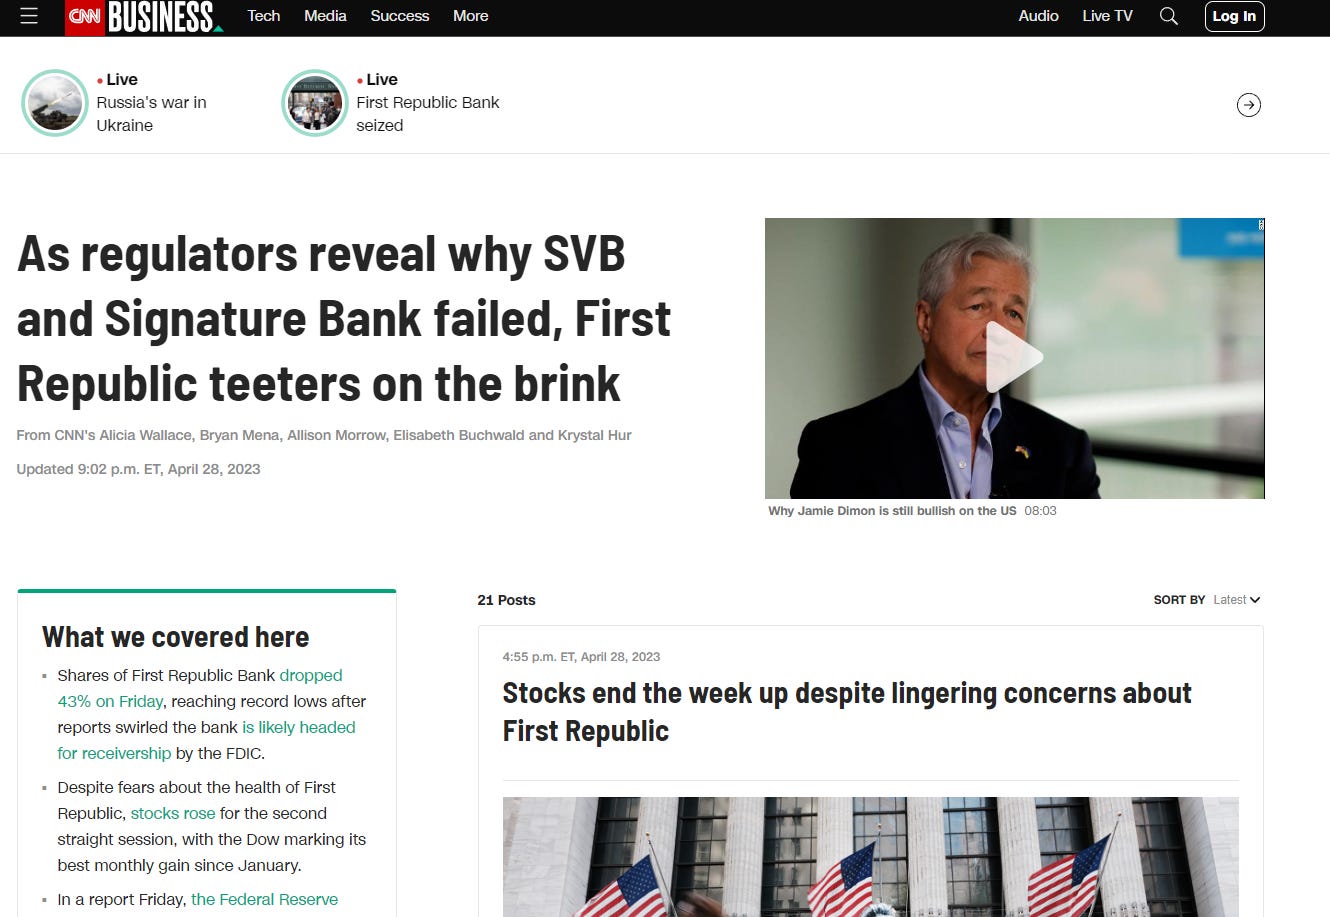Open the Audio link in header

pyautogui.click(x=1038, y=16)
